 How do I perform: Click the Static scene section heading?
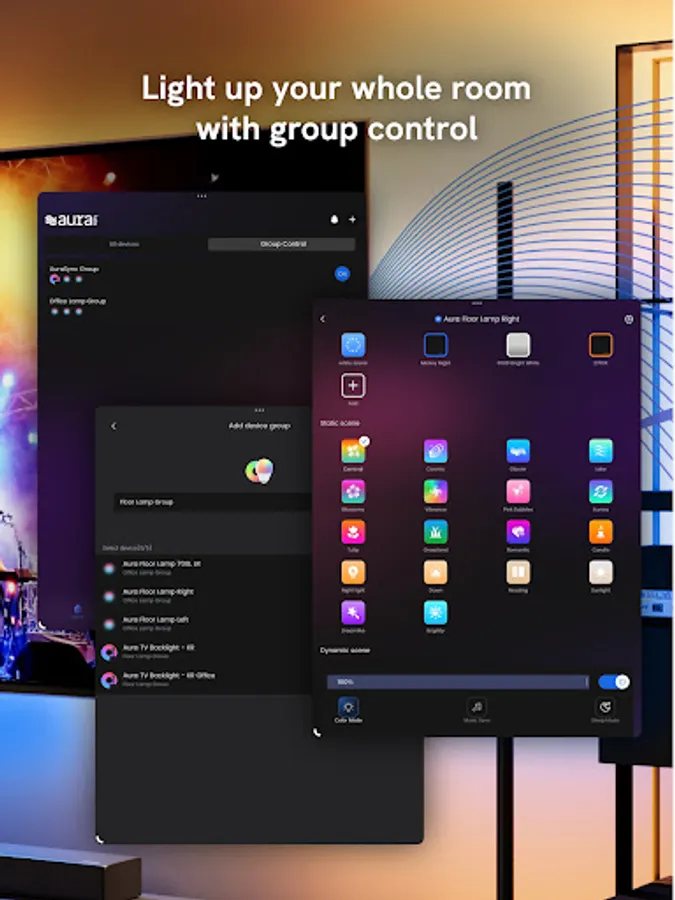click(340, 423)
